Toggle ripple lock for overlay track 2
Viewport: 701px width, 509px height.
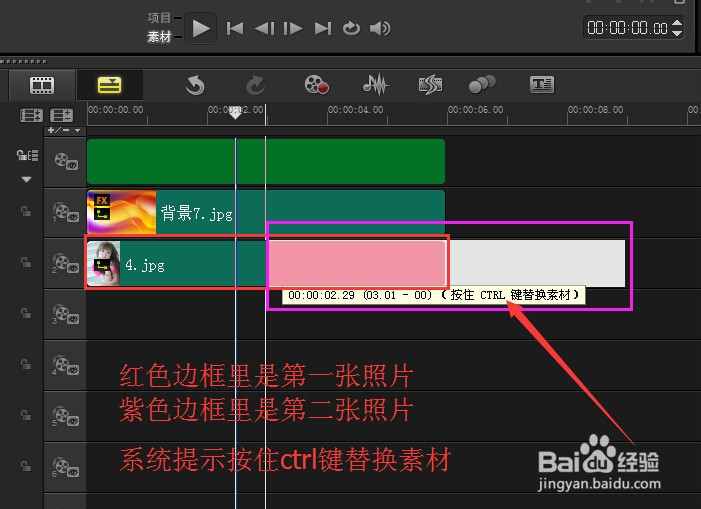point(26,262)
